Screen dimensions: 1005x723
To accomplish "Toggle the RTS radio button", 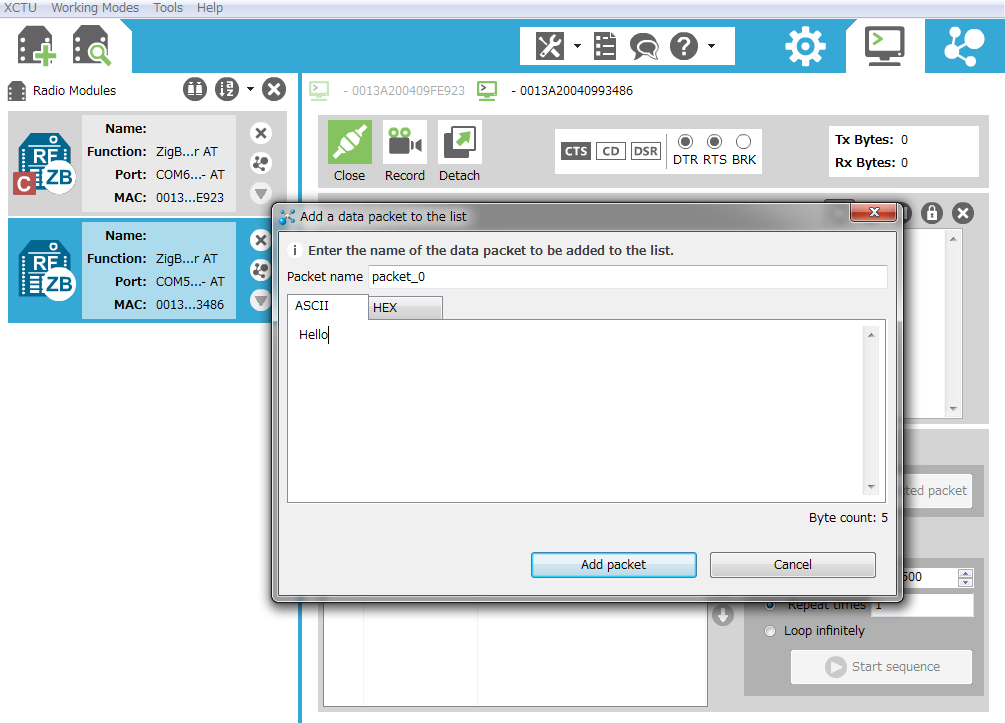I will (x=714, y=141).
